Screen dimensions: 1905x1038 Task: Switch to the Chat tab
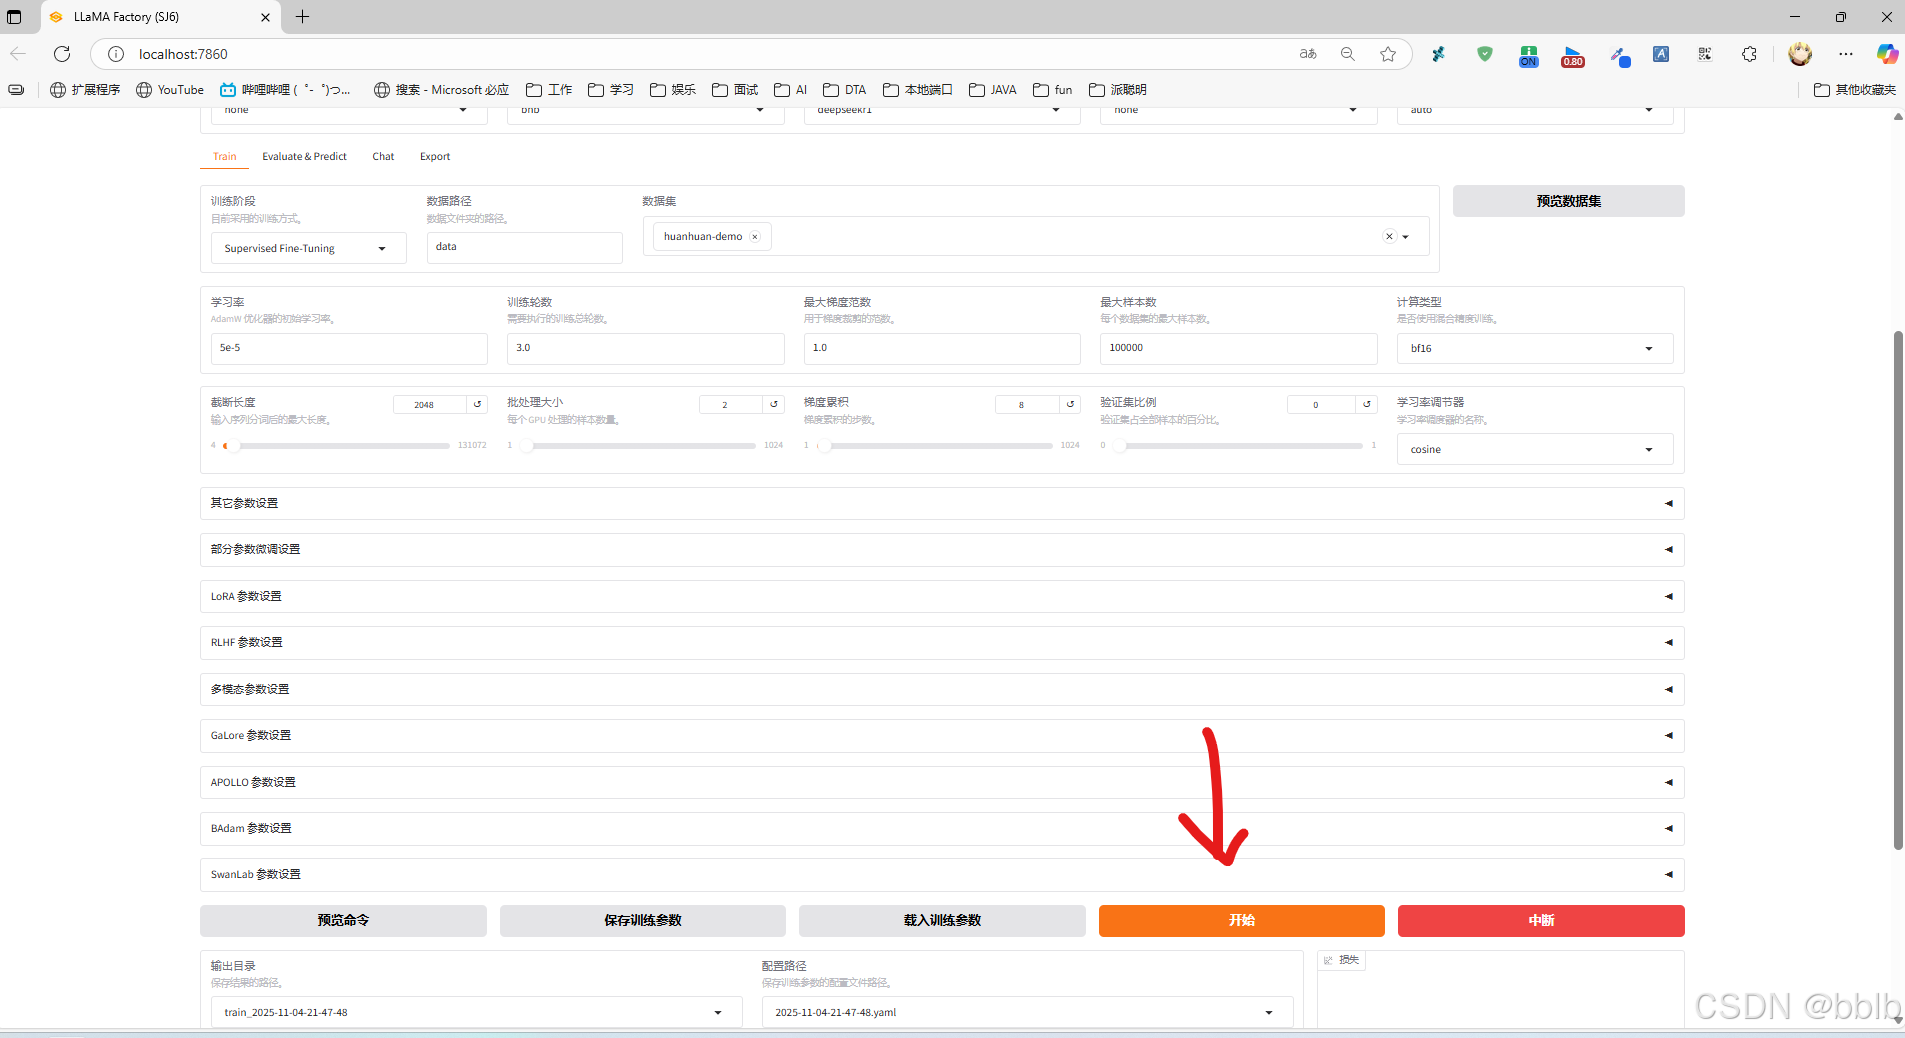point(383,156)
